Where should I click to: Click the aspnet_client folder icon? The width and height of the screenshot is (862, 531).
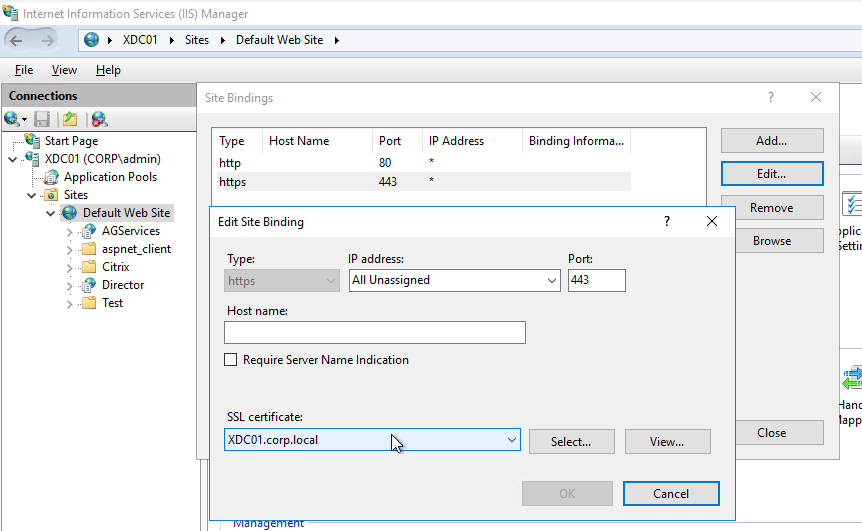[89, 249]
